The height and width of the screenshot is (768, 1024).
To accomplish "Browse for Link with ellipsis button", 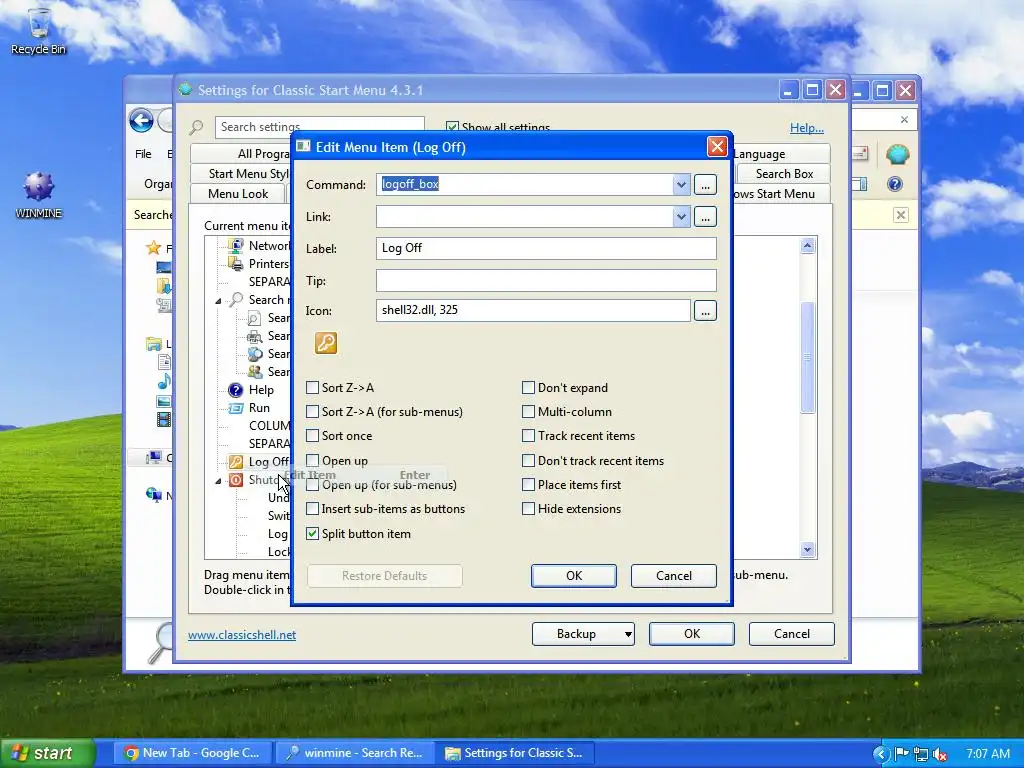I will click(705, 217).
